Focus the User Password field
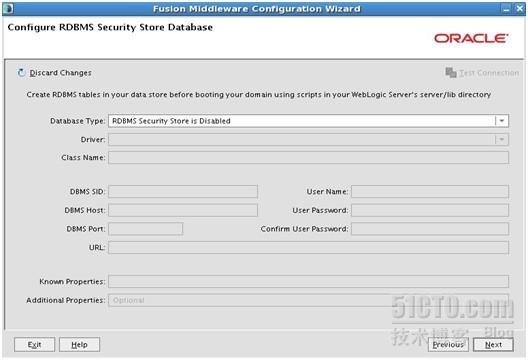Screen dimensions: 528x360 [x=430, y=210]
